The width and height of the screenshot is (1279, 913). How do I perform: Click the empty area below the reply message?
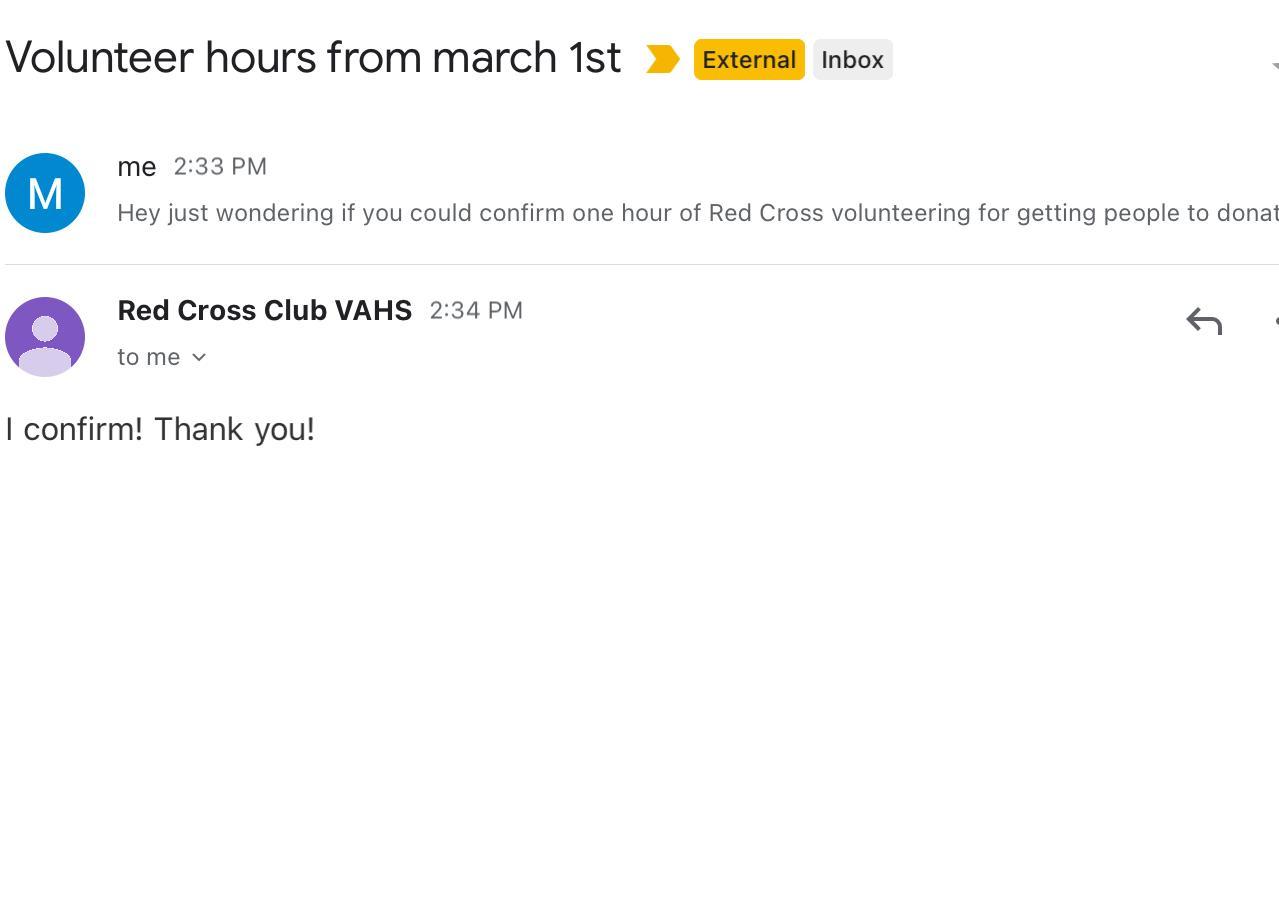click(640, 680)
